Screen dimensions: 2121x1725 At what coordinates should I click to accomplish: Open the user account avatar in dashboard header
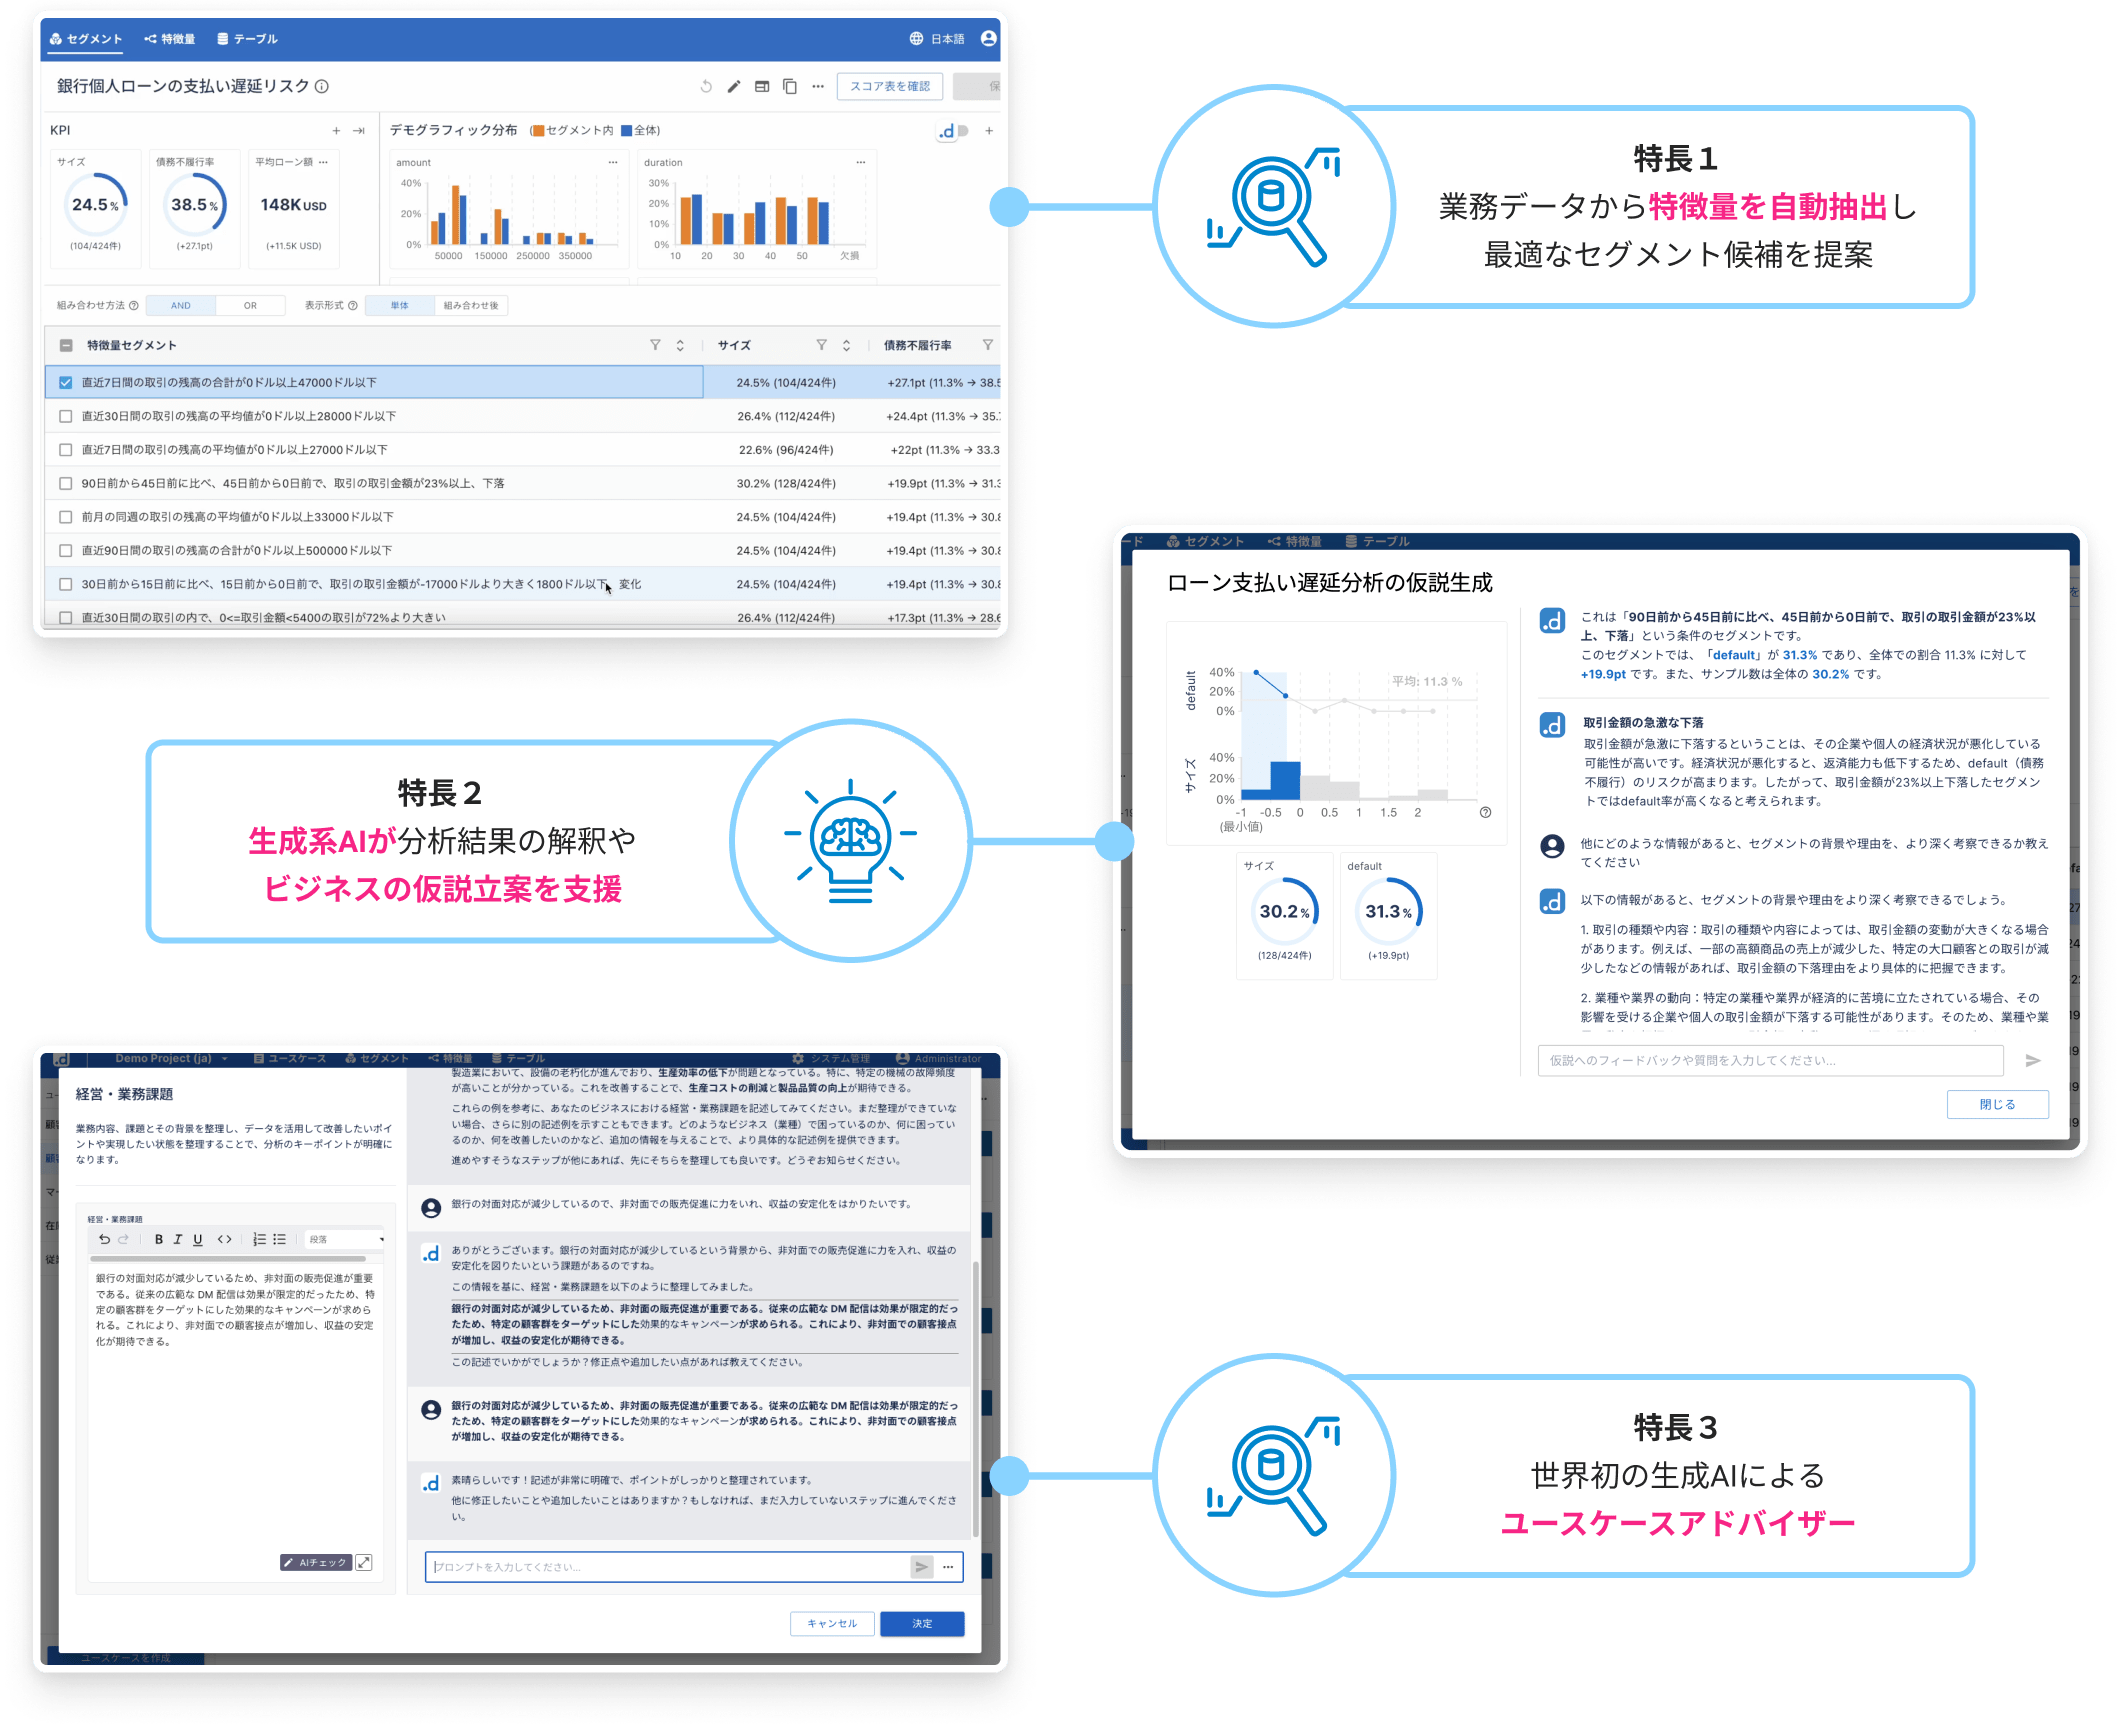[x=989, y=39]
